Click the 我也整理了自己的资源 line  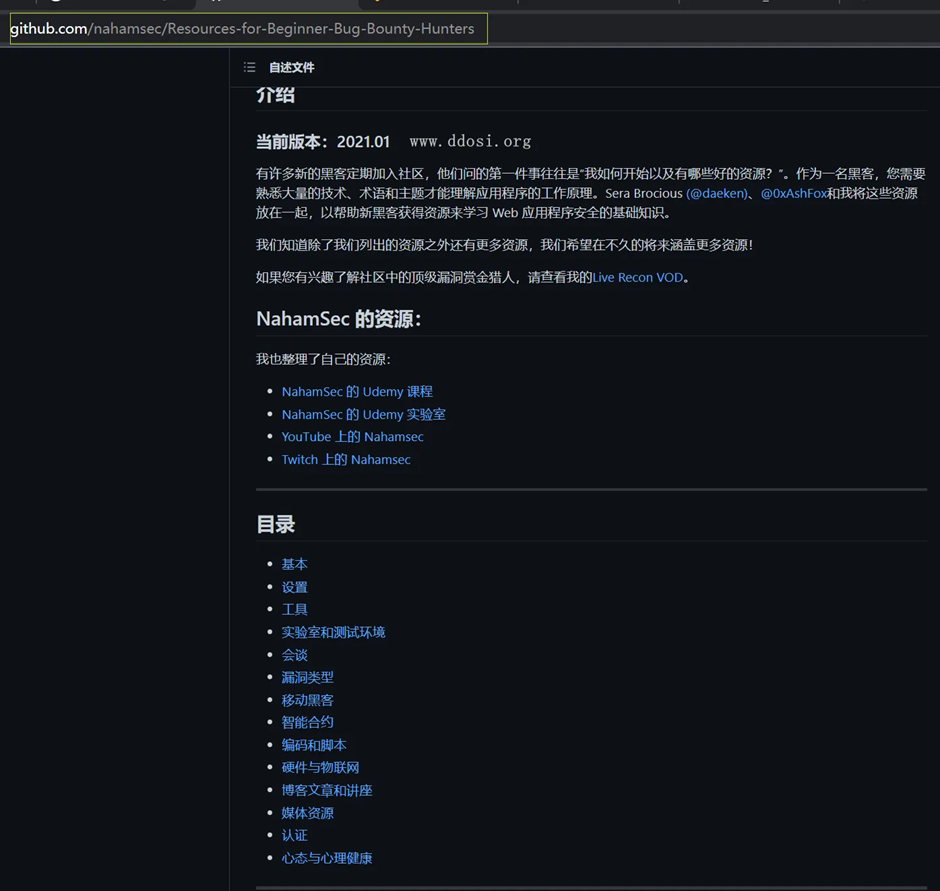point(323,359)
